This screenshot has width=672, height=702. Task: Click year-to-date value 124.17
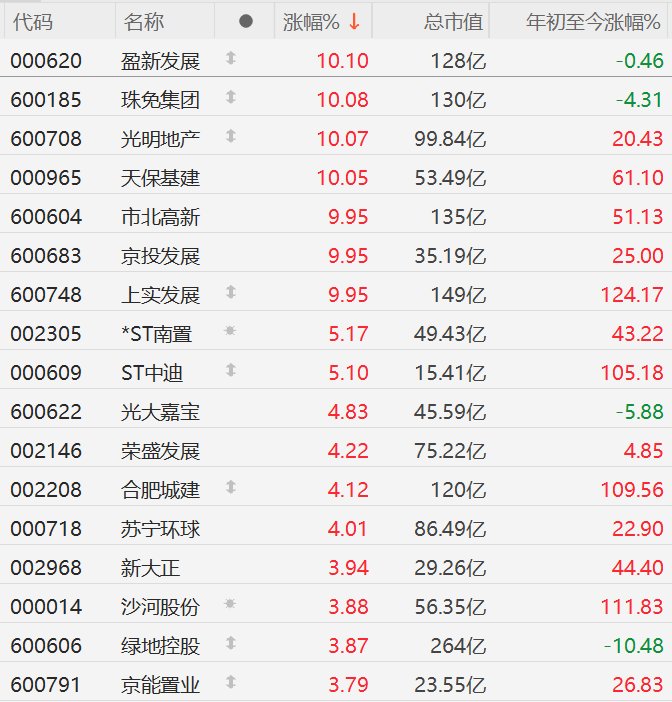632,295
